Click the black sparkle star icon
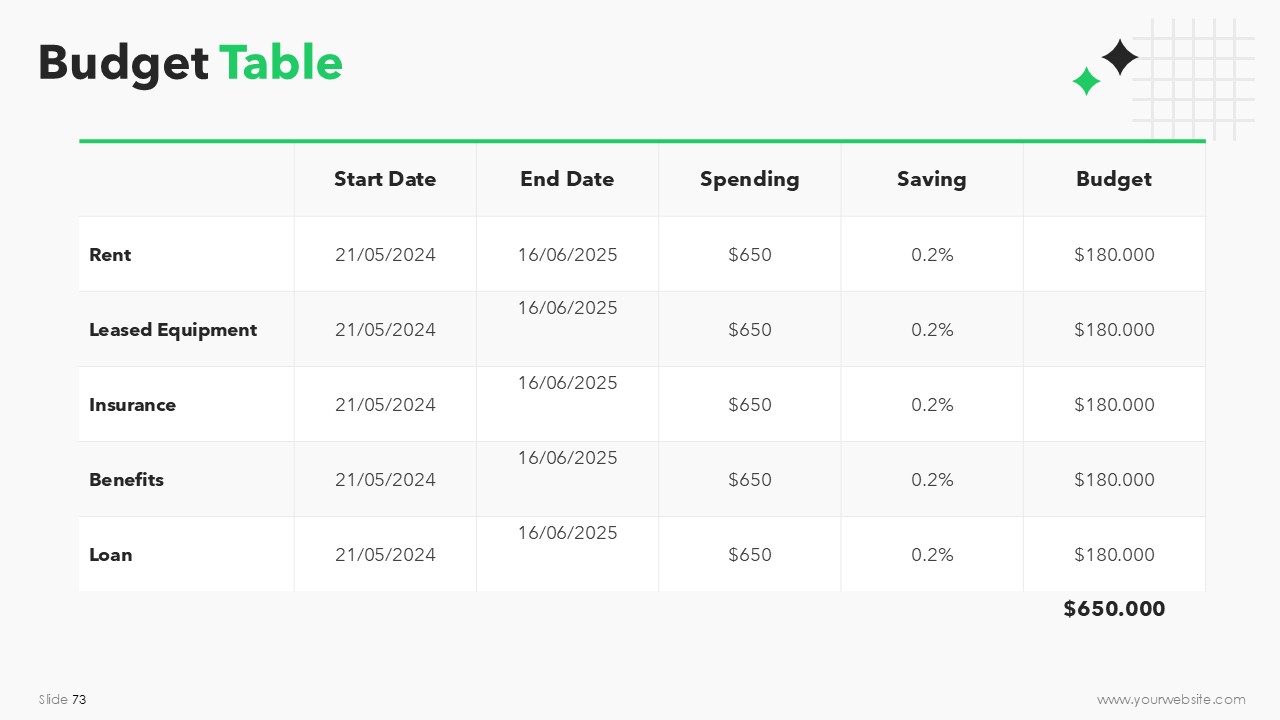This screenshot has width=1280, height=720. [x=1120, y=57]
